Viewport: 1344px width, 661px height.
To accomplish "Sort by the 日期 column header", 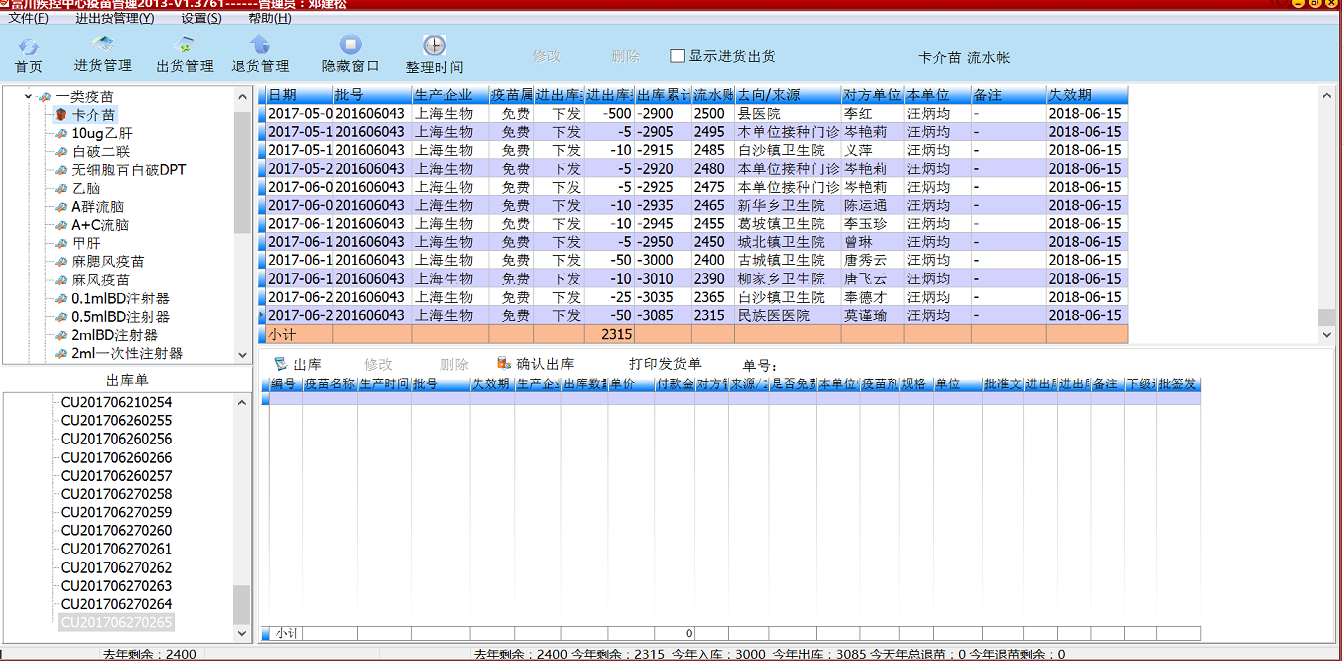I will point(299,95).
